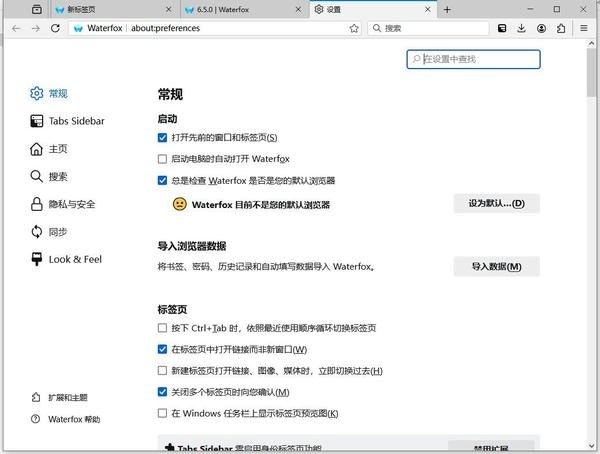
Task: Enable 启动电脑时自动打开 Waterfox checkbox
Action: click(162, 159)
